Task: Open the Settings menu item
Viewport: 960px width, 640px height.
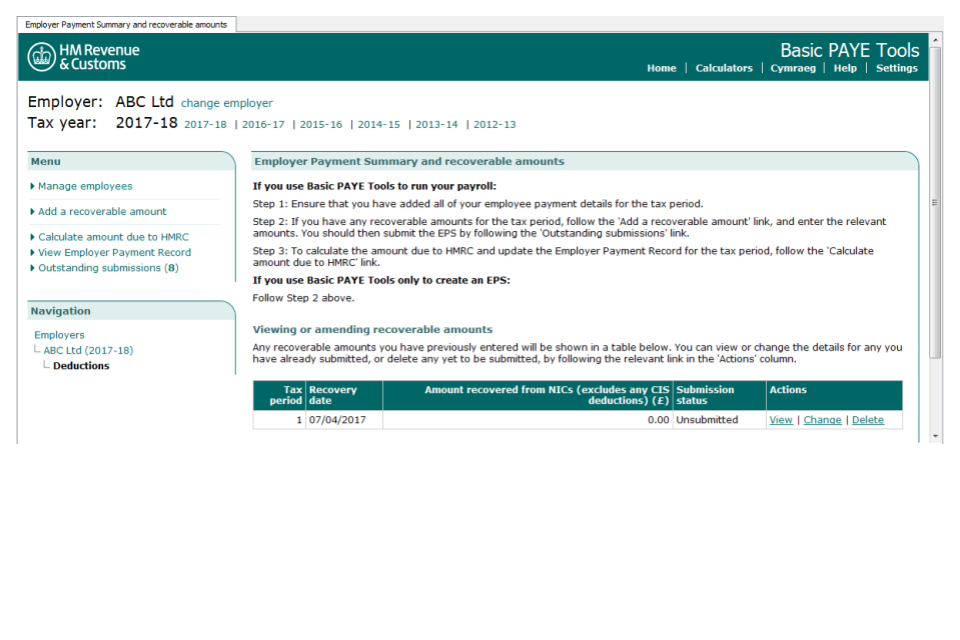Action: [897, 68]
